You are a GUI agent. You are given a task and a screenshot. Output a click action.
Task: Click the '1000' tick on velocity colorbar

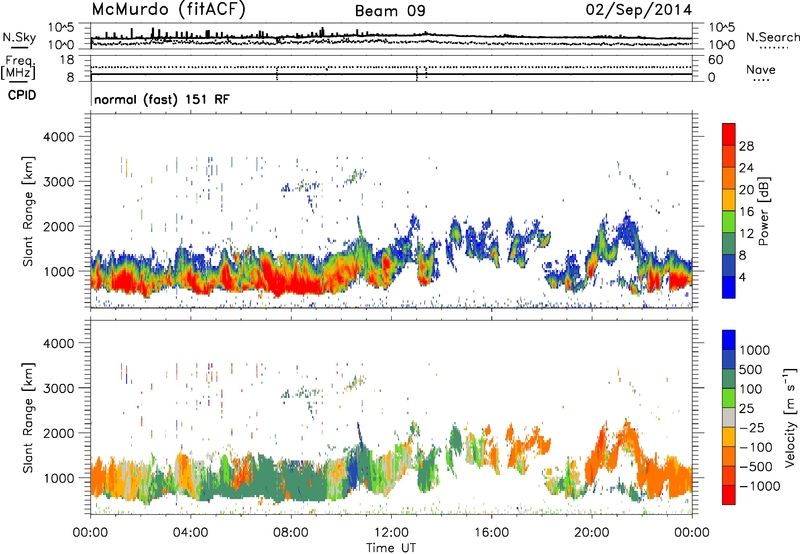pos(755,350)
